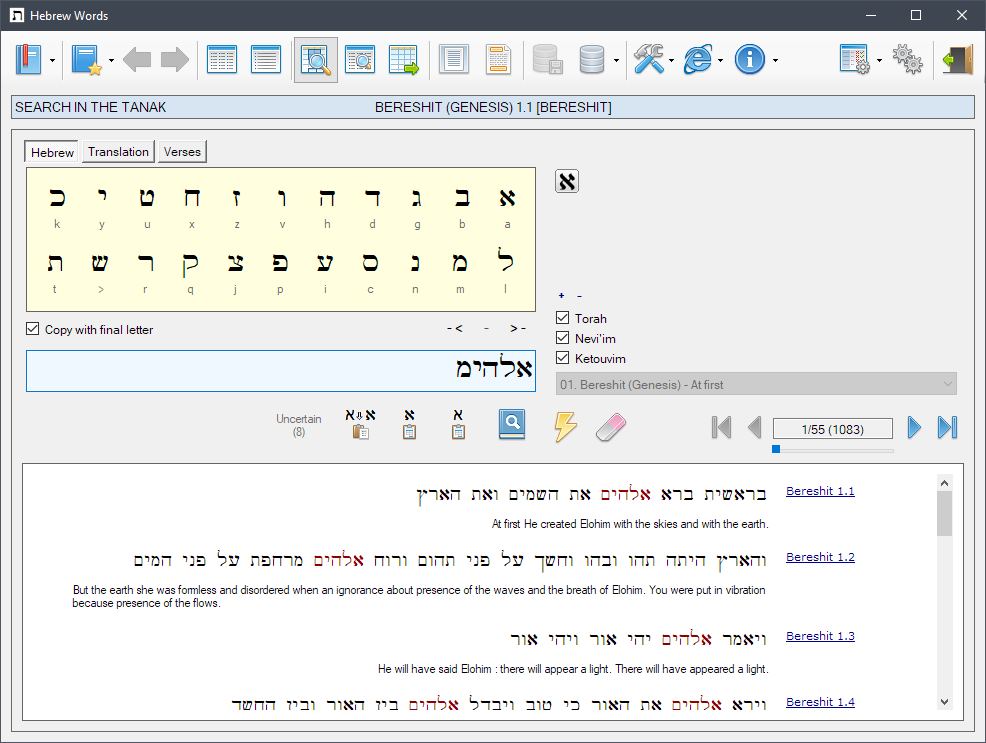Open the Bereshit (Genesis) book combo box
The height and width of the screenshot is (743, 986).
pyautogui.click(x=756, y=384)
